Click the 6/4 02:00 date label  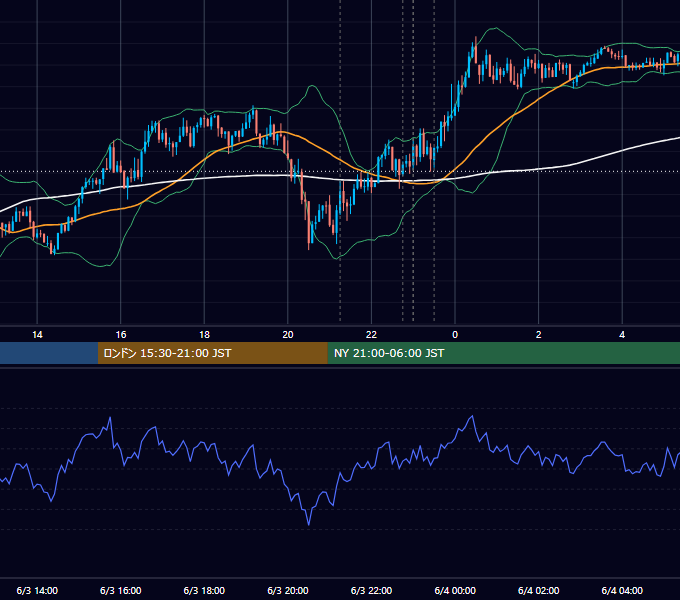pos(538,591)
